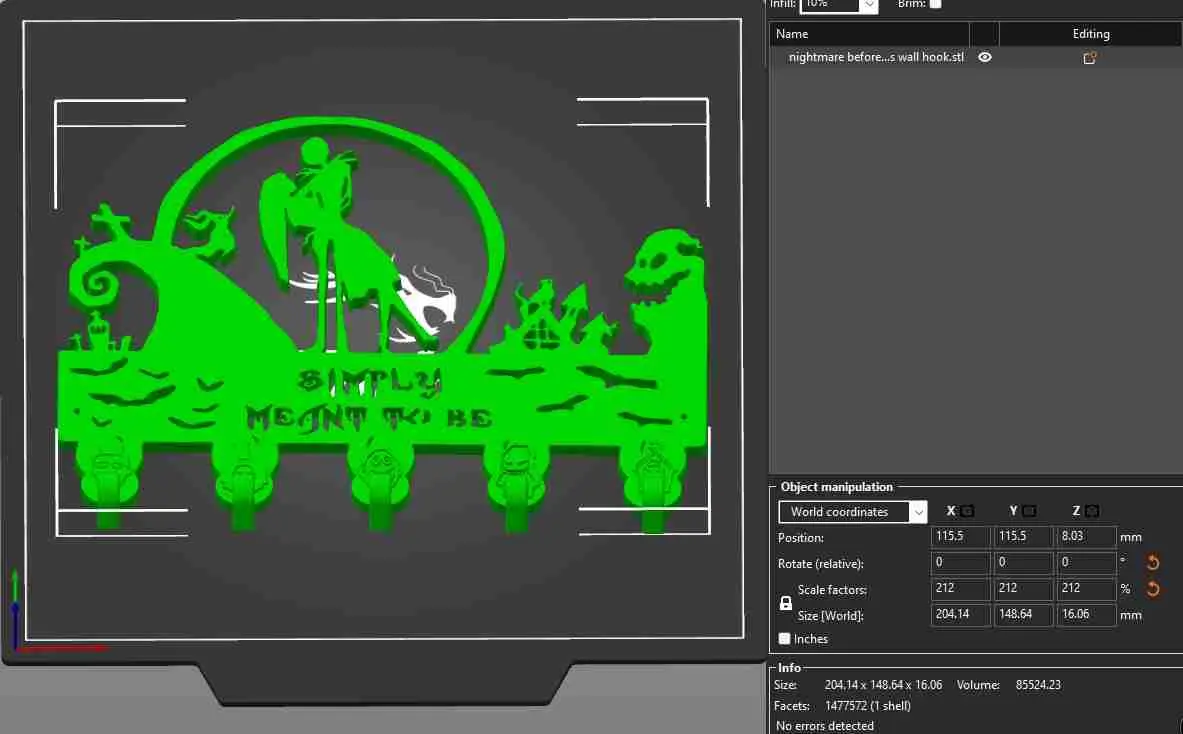Click the Scale factors Z value field

pyautogui.click(x=1085, y=589)
